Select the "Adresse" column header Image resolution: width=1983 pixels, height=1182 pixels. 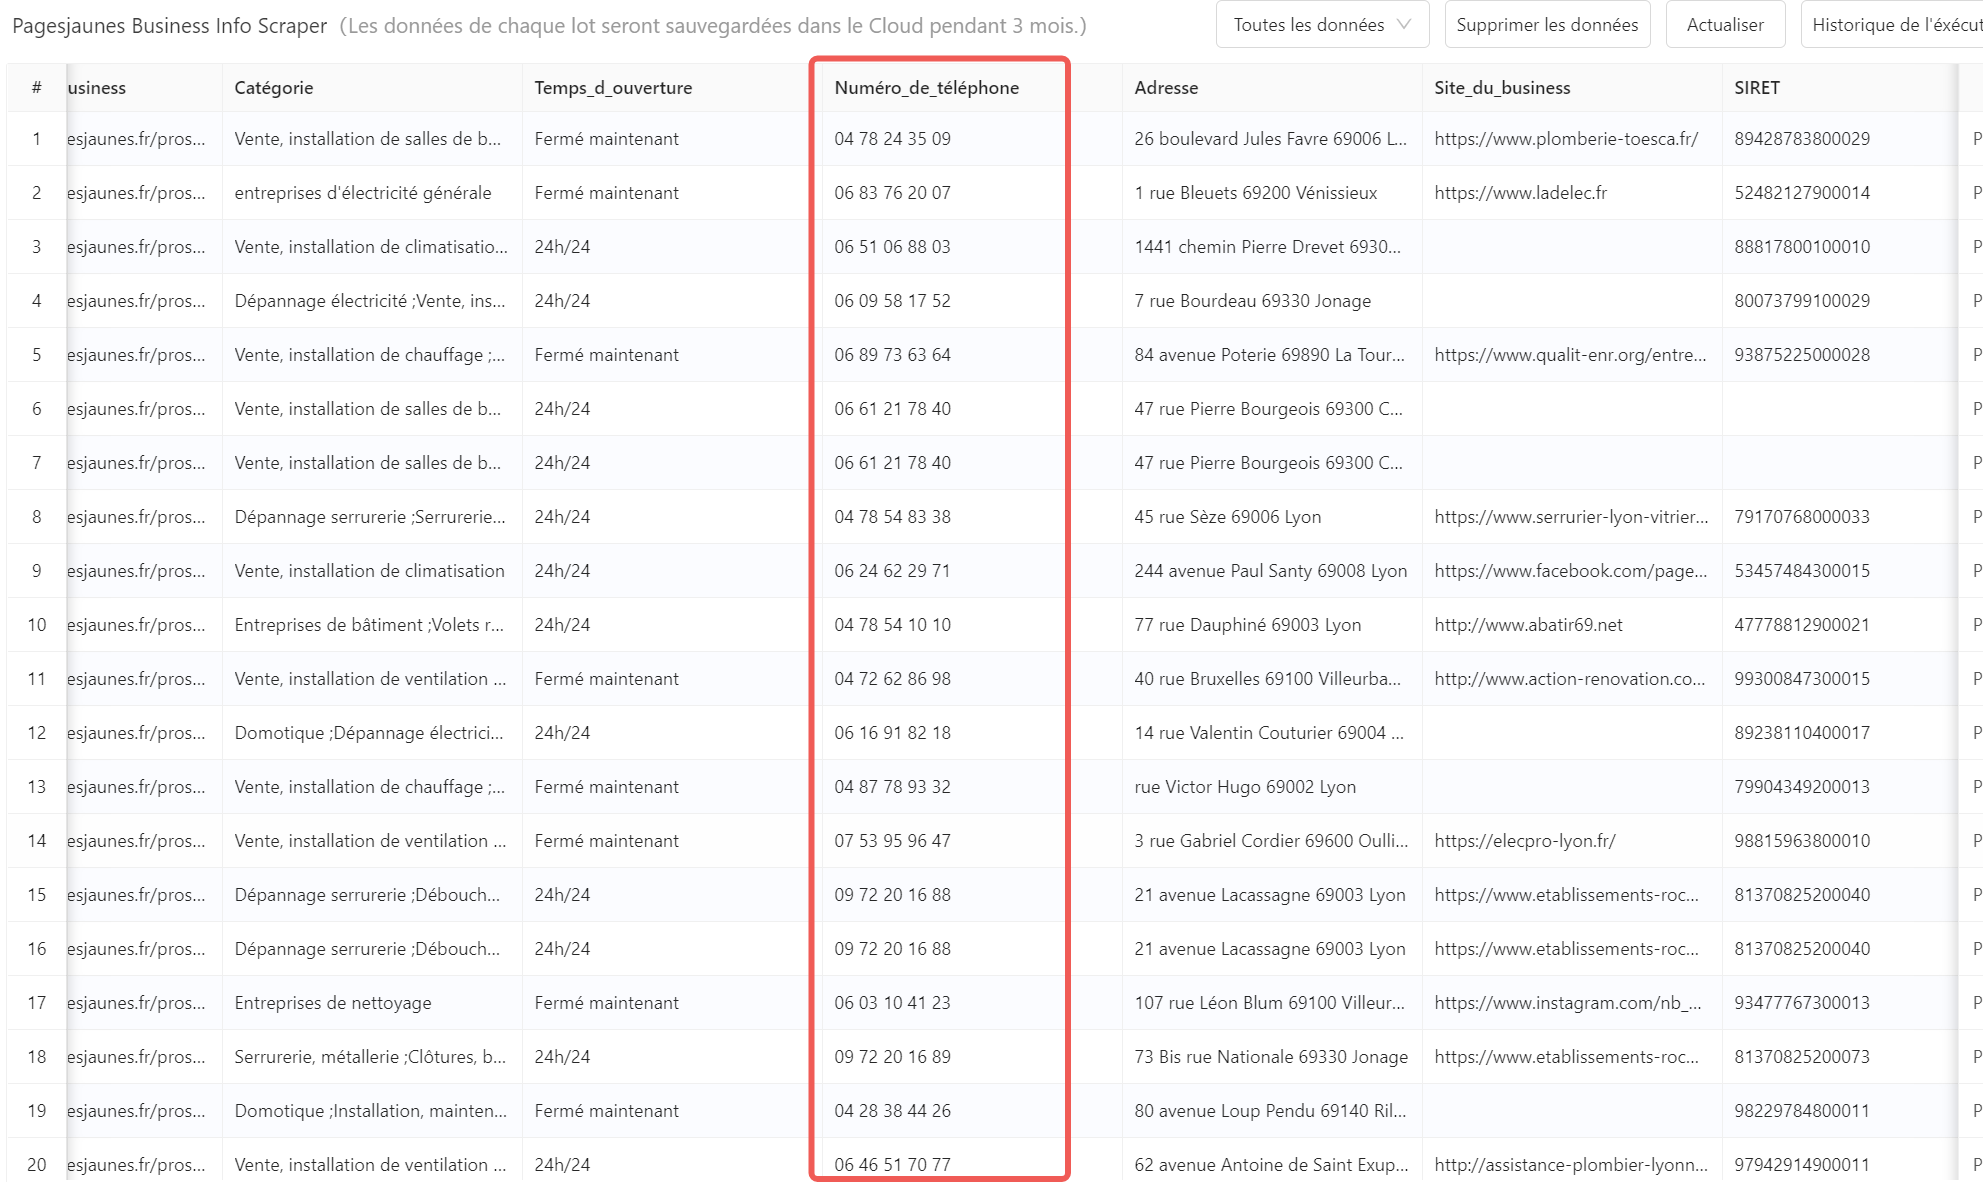click(1165, 88)
